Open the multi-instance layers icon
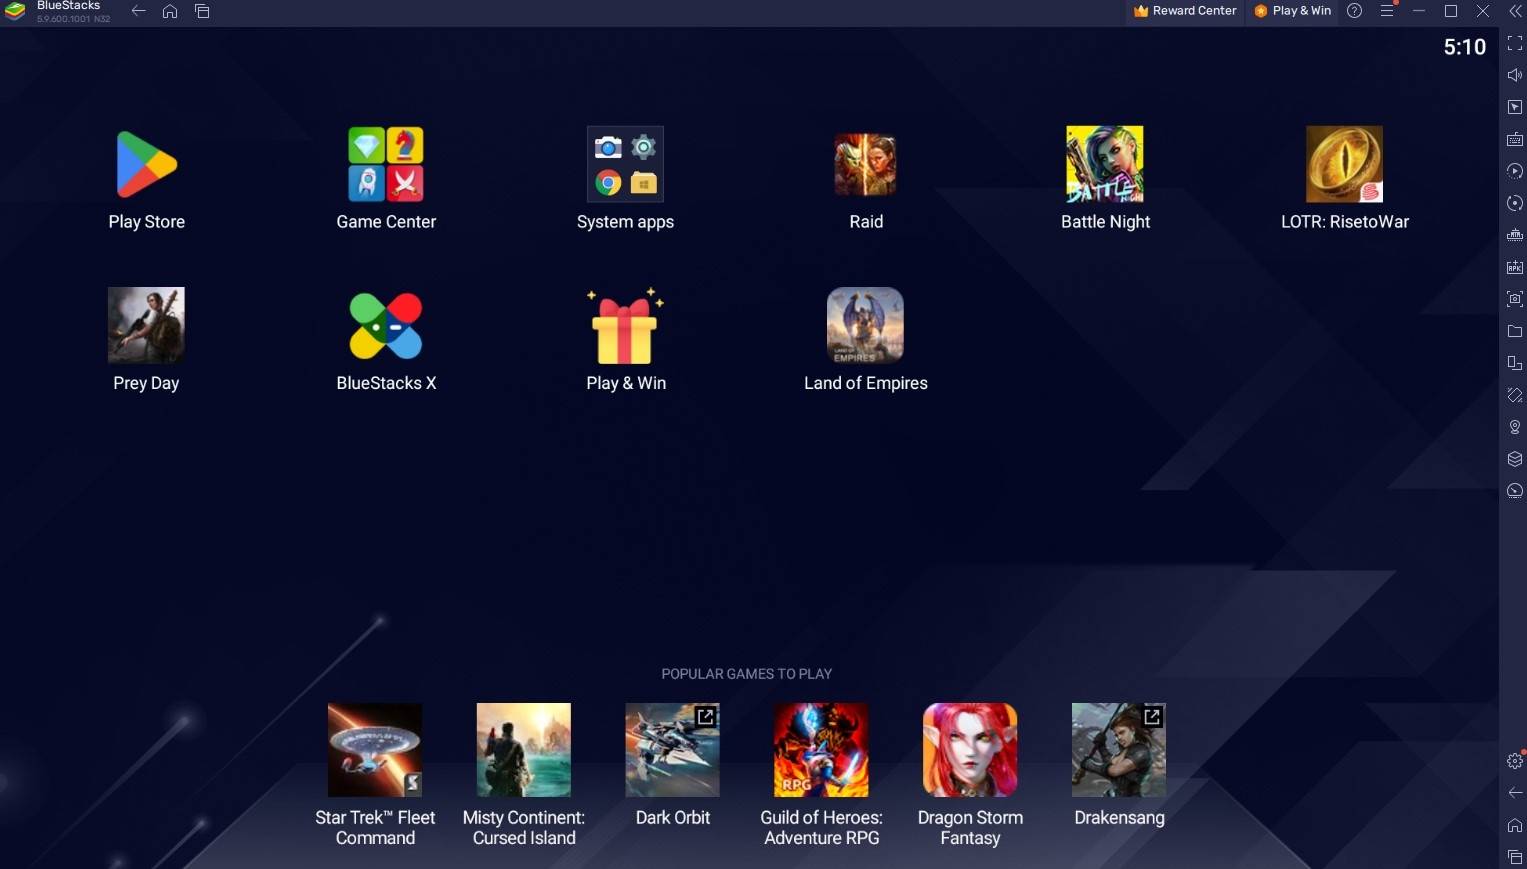Screen dimensions: 1527x869 pyautogui.click(x=1515, y=459)
